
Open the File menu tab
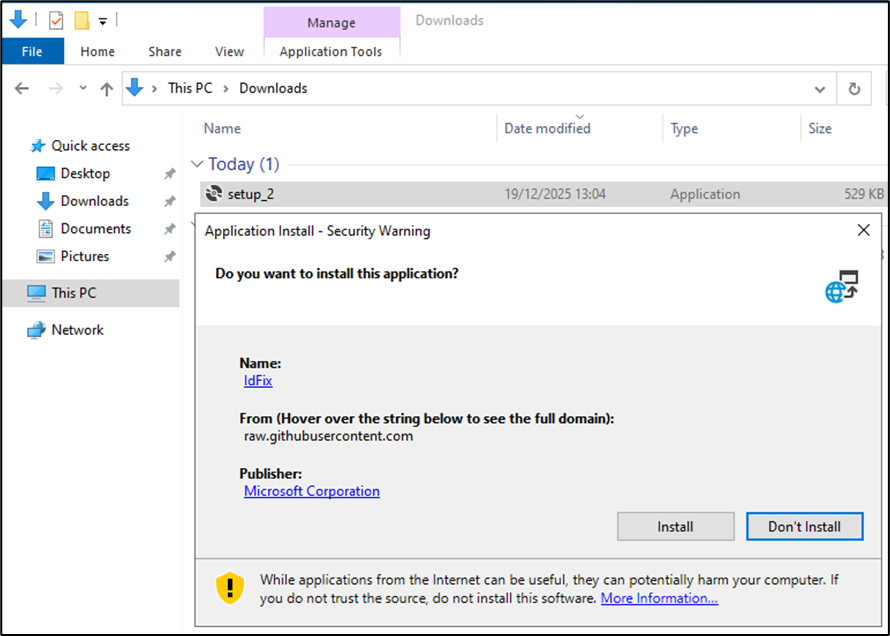(x=32, y=52)
